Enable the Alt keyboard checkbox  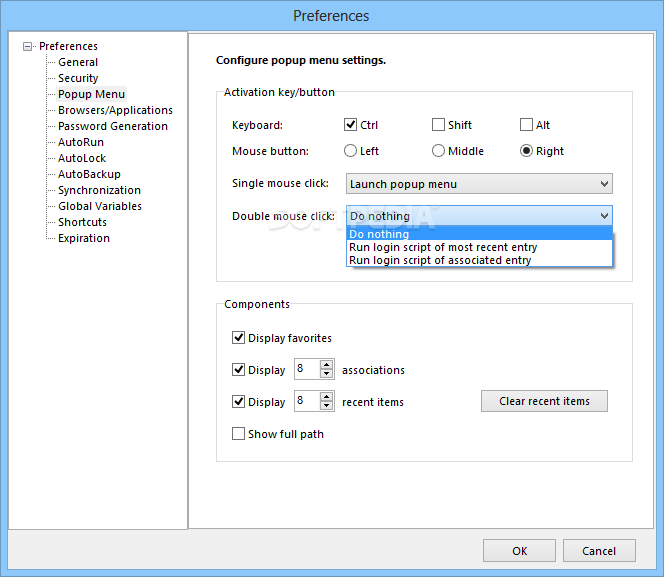pyautogui.click(x=527, y=125)
